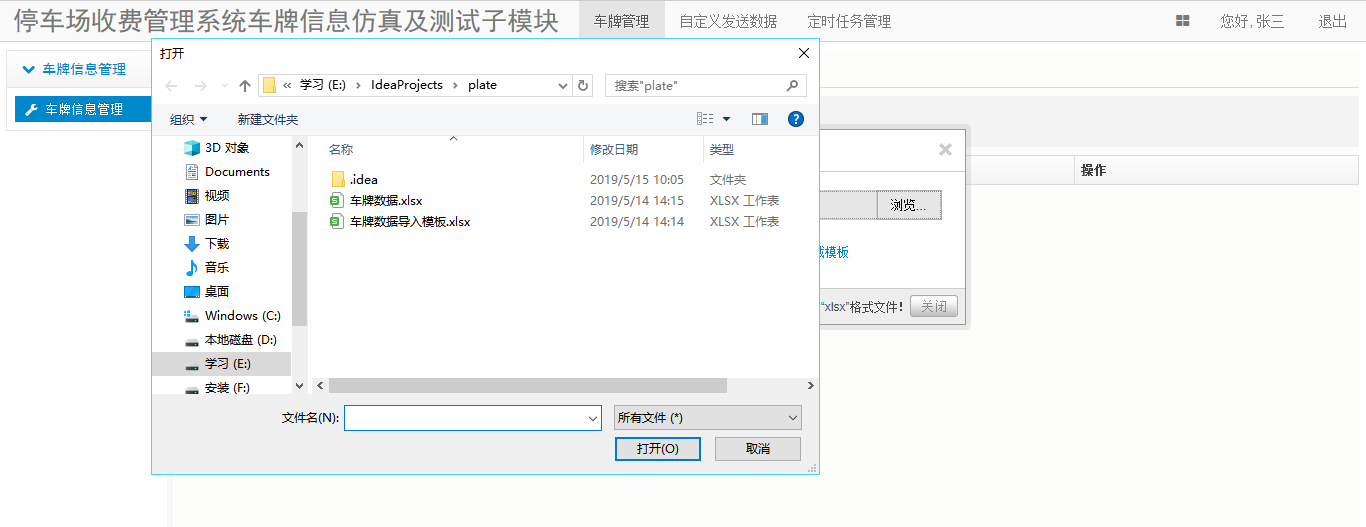Click 您好, 张三 user link
The width and height of the screenshot is (1366, 527).
[1252, 21]
